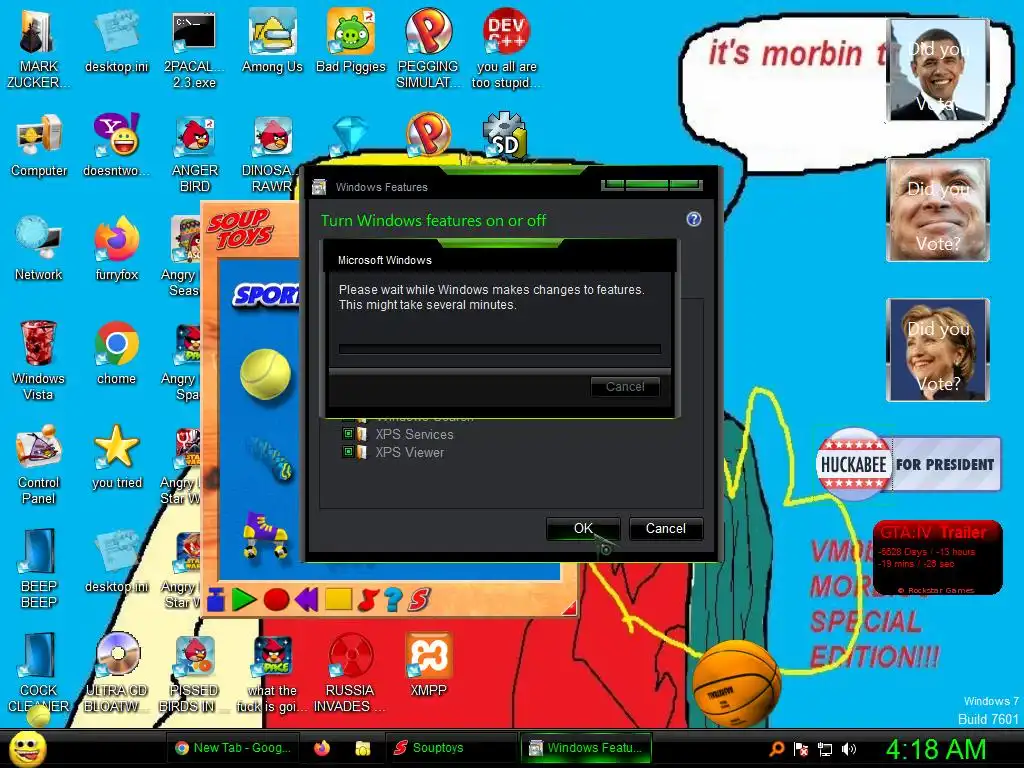The height and width of the screenshot is (768, 1024).
Task: Launch the DINOSA RAWR shortcut
Action: [x=272, y=153]
